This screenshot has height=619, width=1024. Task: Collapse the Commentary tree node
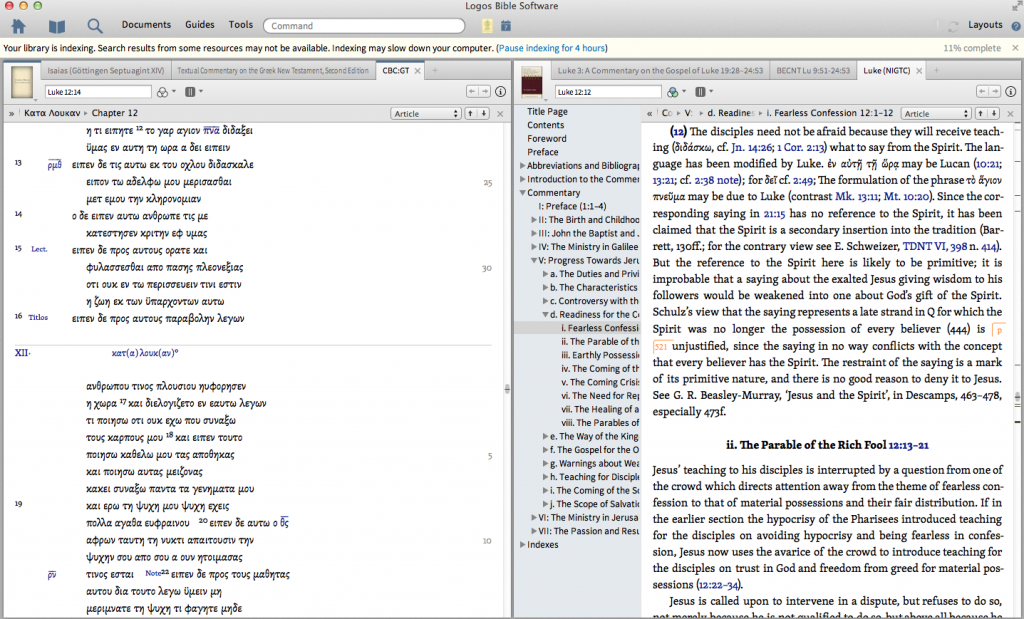click(522, 193)
